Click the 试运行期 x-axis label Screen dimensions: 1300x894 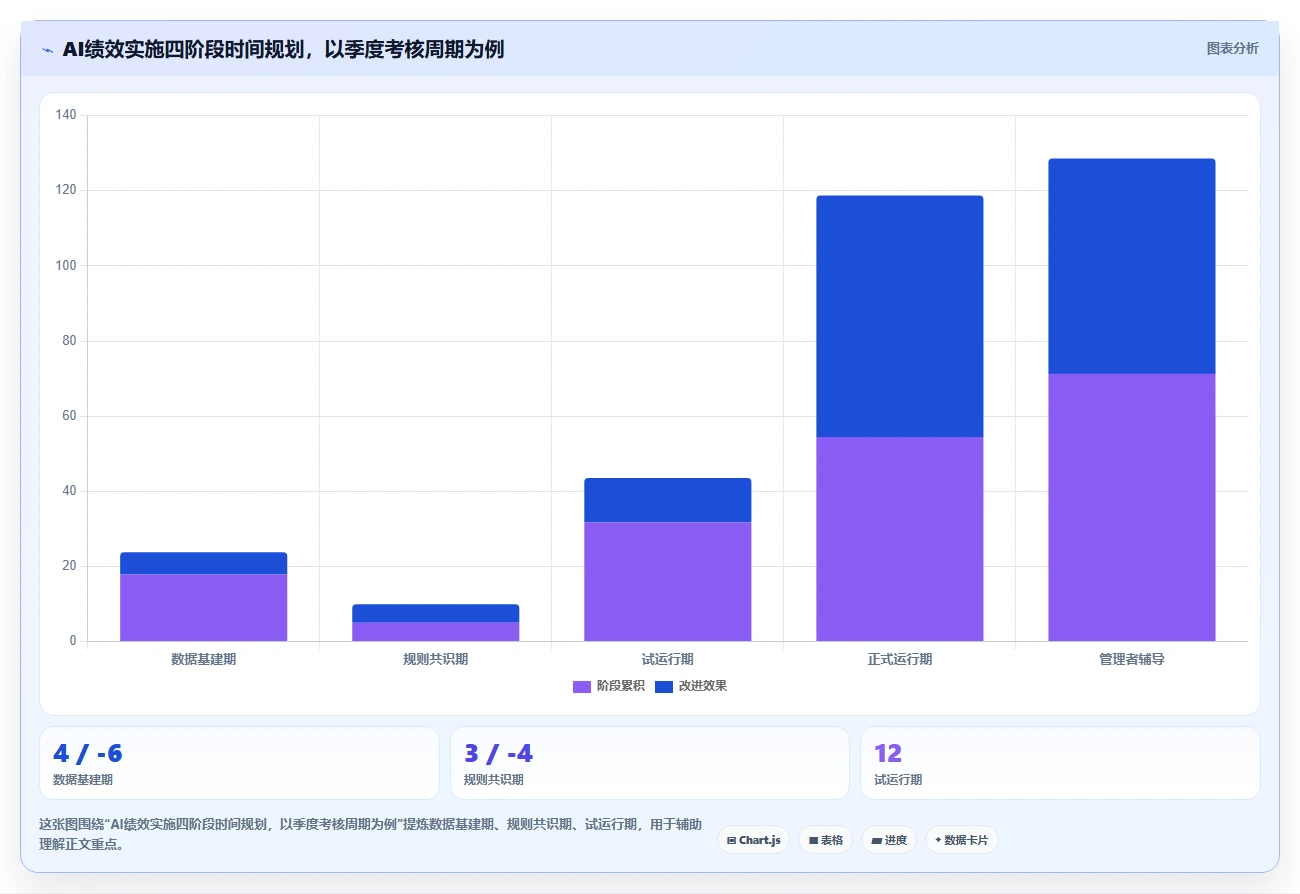point(668,660)
